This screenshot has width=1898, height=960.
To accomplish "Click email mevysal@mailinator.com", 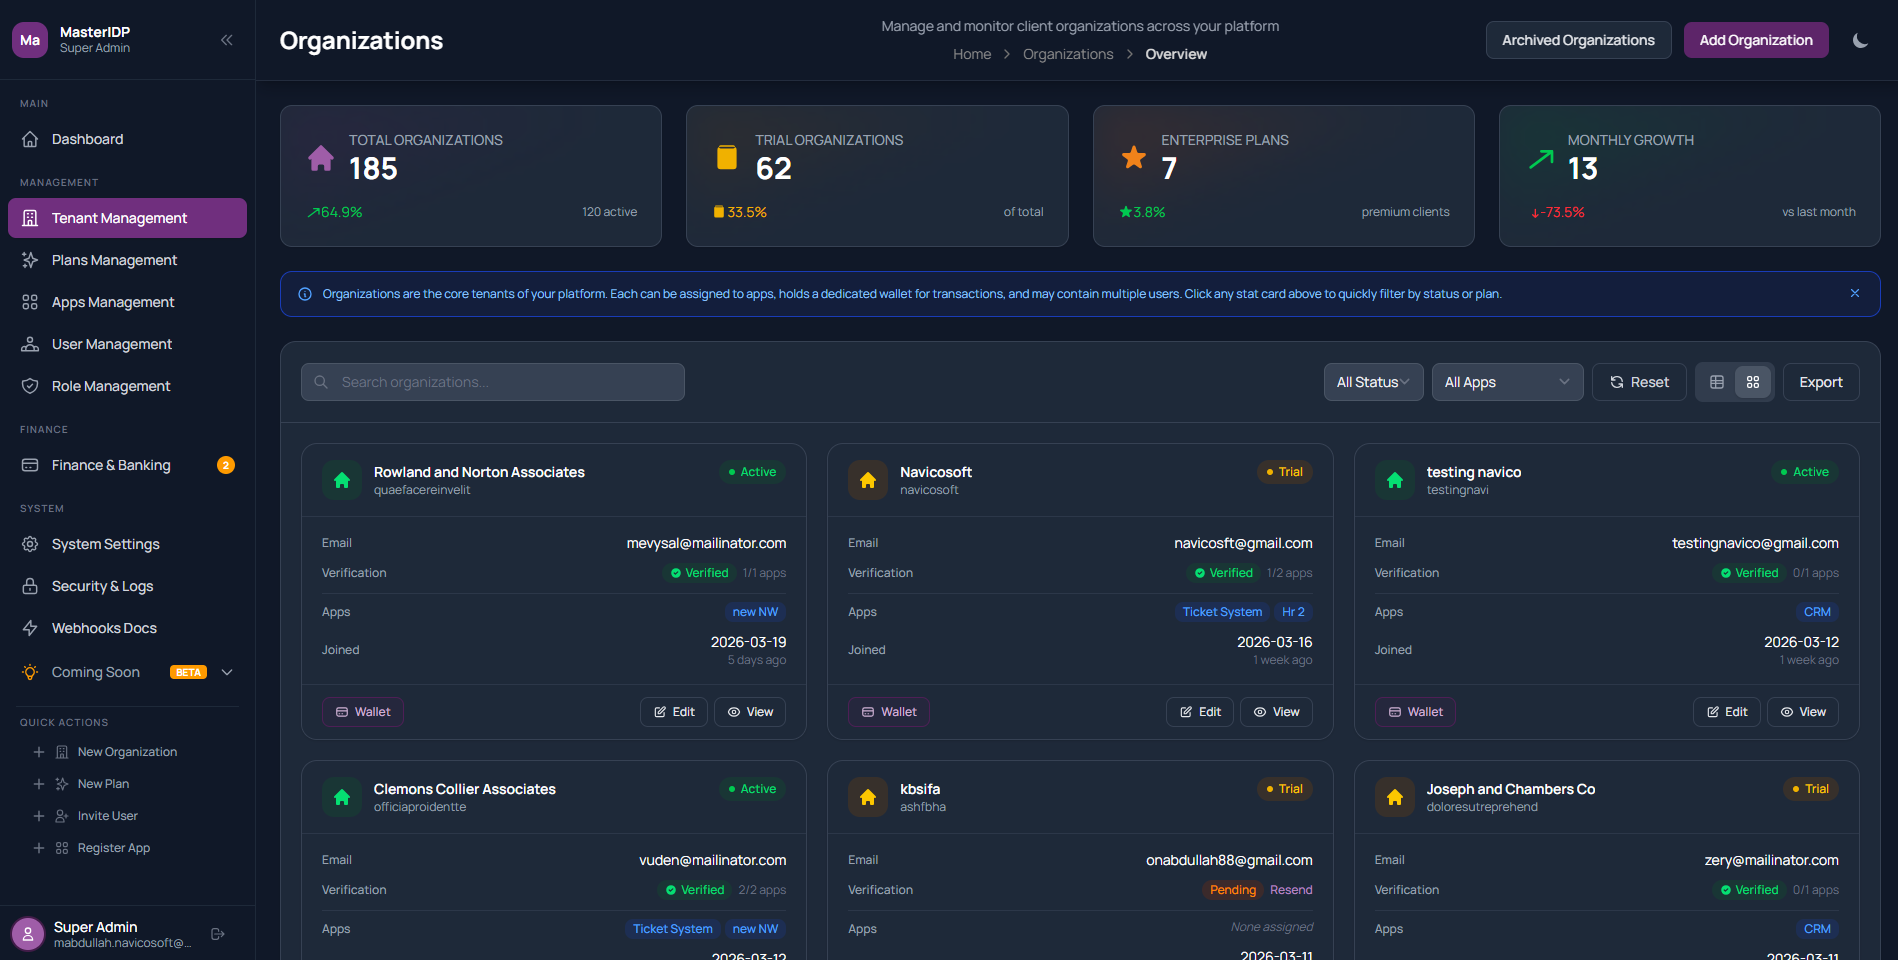I will click(706, 543).
